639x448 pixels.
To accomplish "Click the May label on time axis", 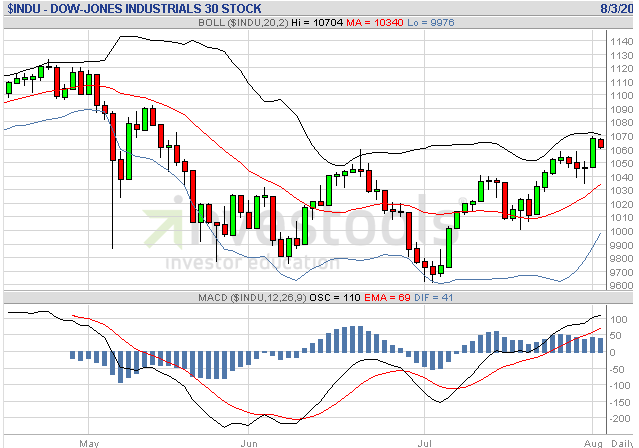I will coord(89,443).
